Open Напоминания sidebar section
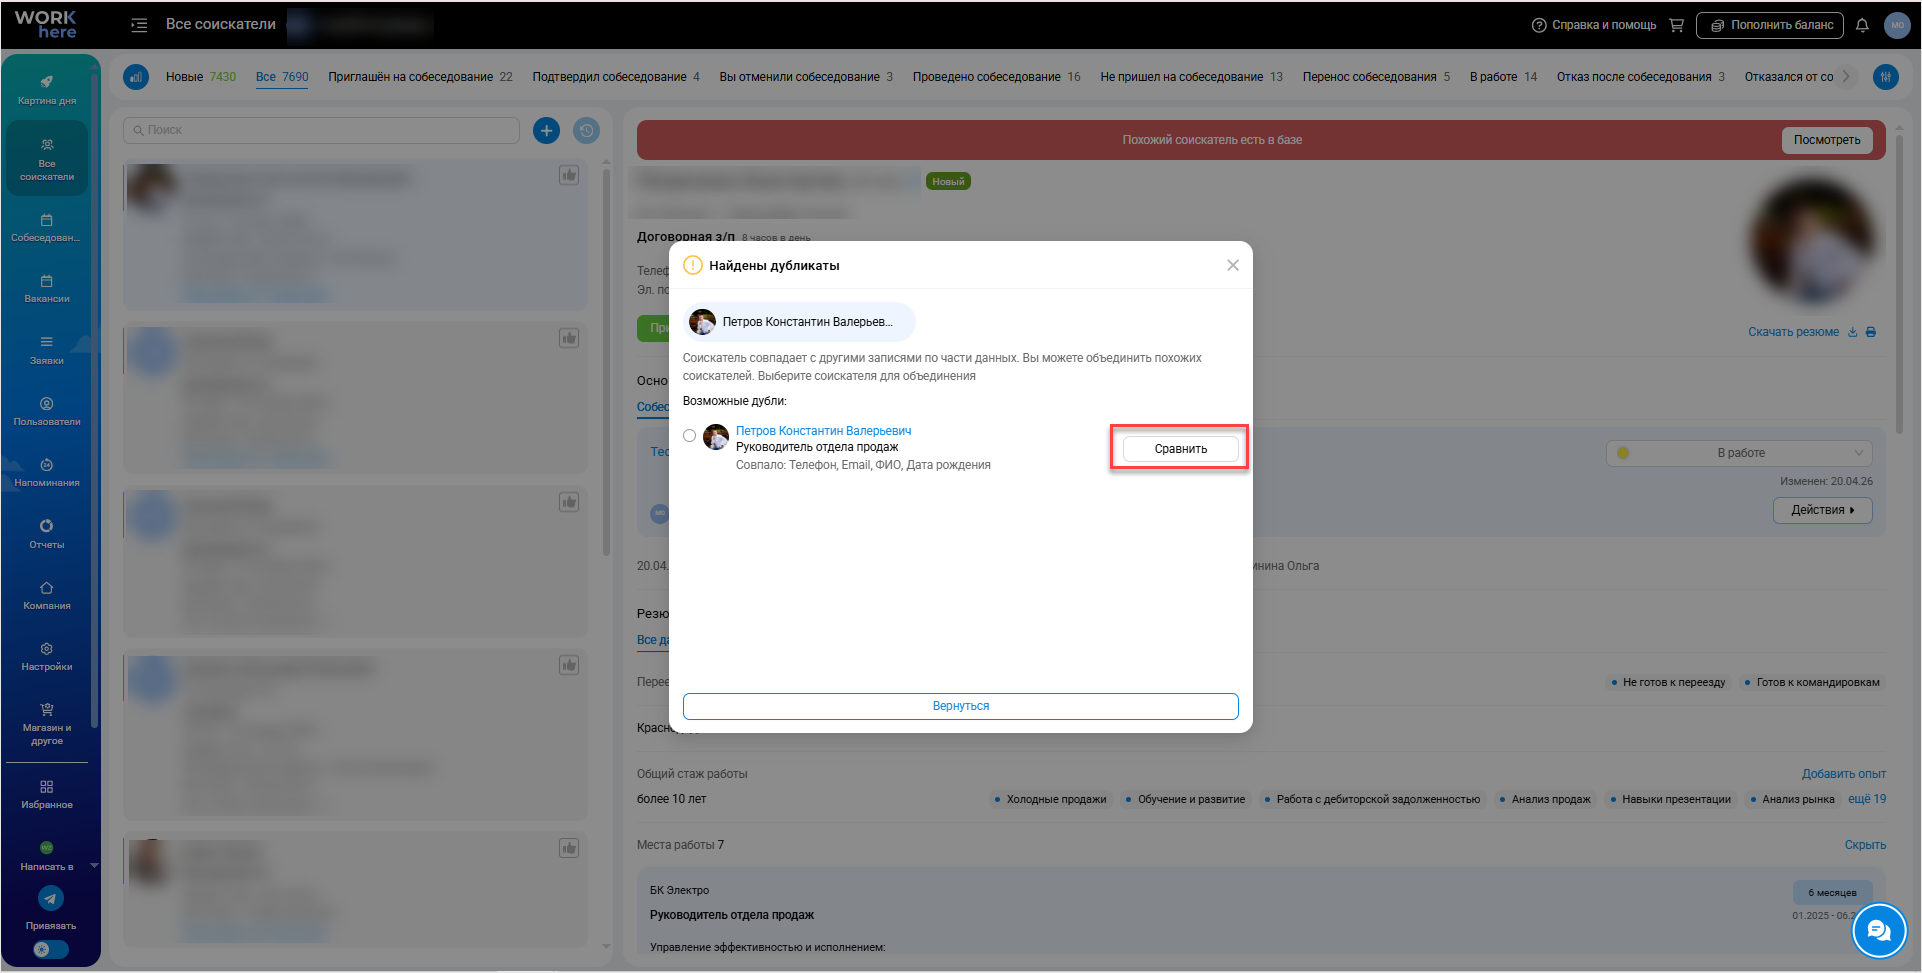Screen dimensions: 1922x973 click(x=47, y=472)
